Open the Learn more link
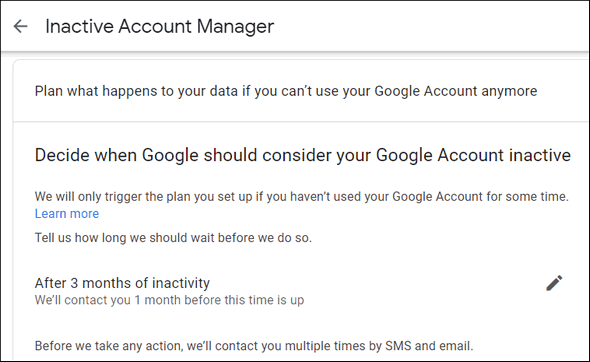This screenshot has width=590, height=362. pyautogui.click(x=67, y=214)
